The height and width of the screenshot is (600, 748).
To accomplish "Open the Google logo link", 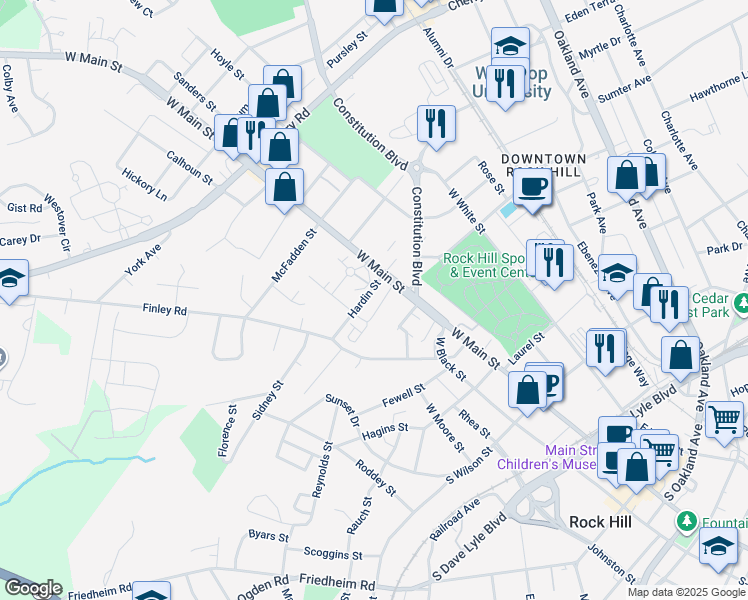I will [33, 588].
